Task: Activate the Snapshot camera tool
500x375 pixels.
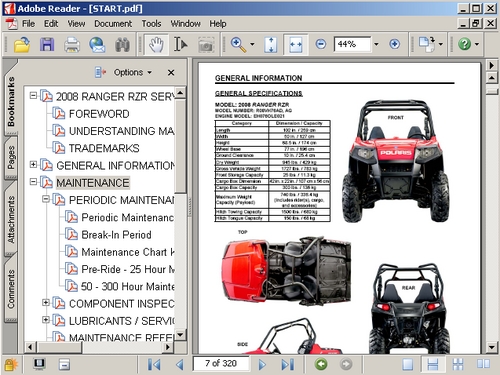Action: (x=206, y=45)
